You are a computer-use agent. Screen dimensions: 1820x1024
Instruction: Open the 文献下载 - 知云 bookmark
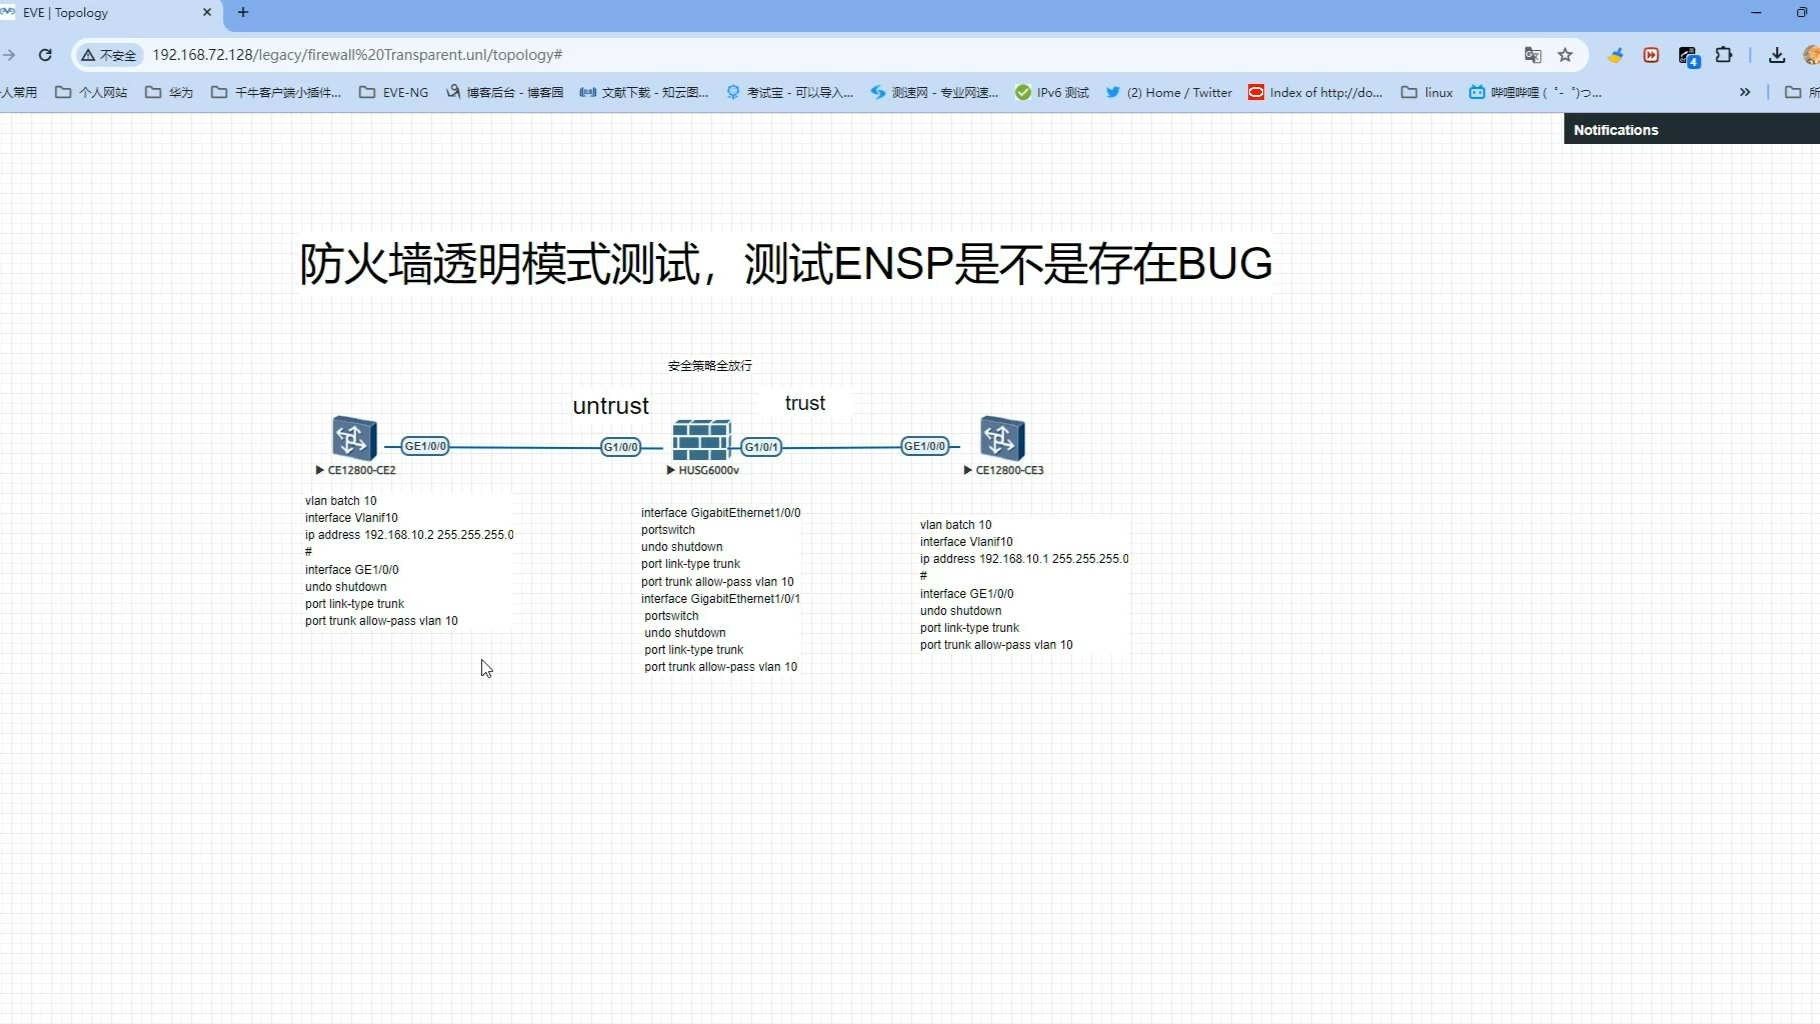644,92
